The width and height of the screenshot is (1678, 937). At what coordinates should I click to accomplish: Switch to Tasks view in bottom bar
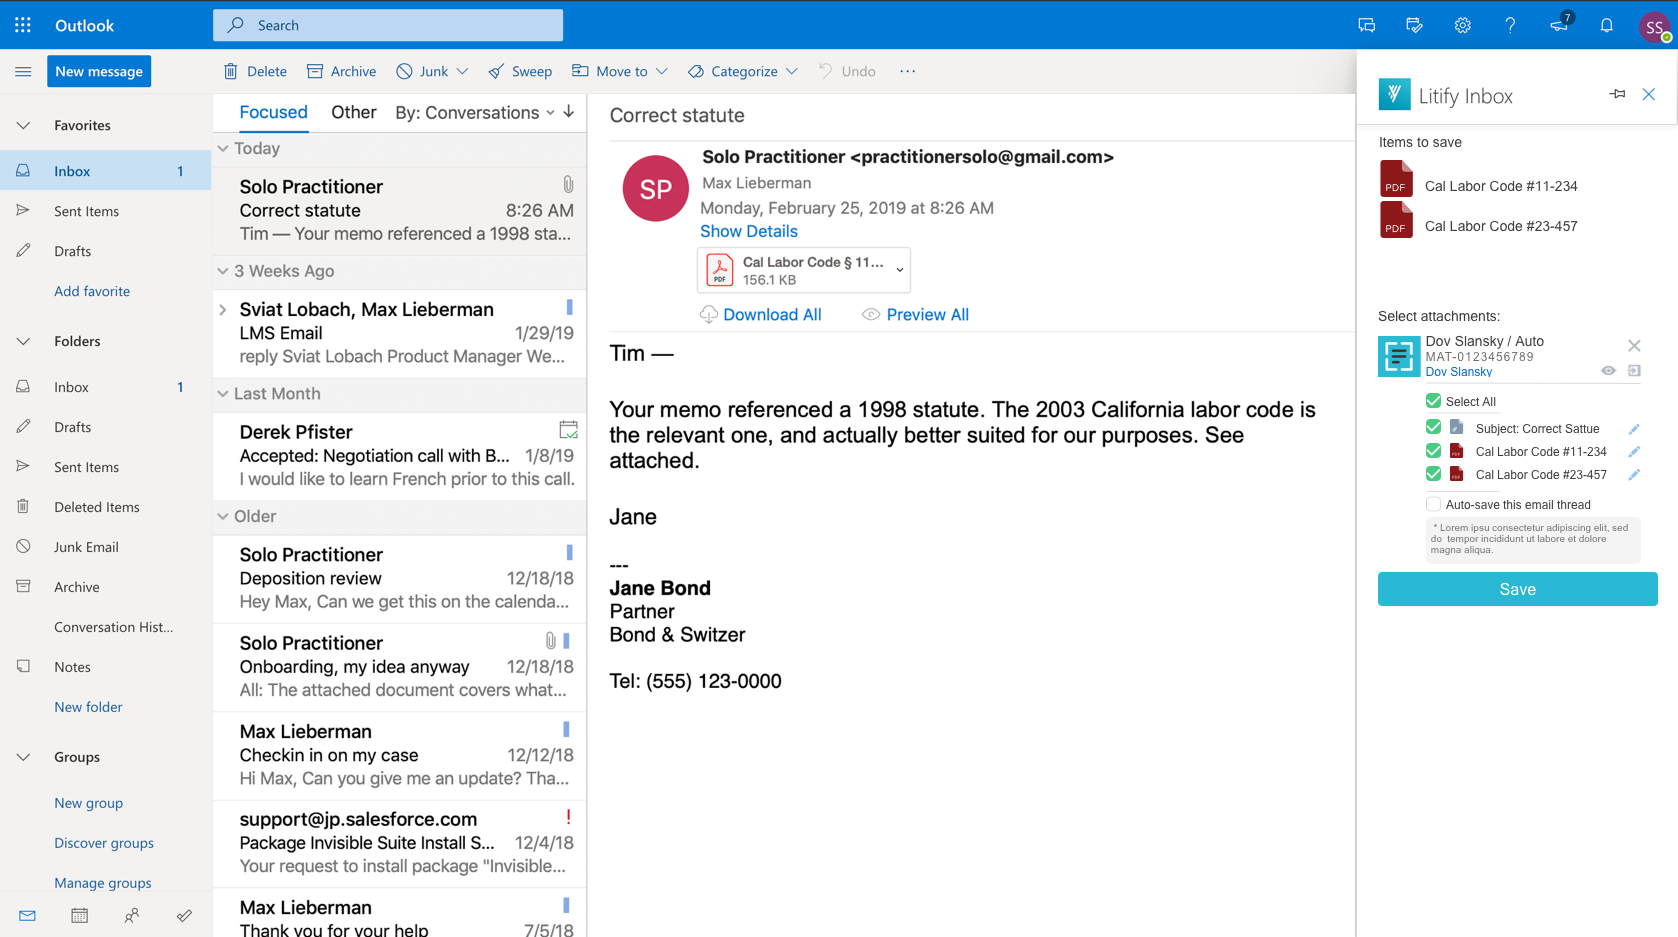(x=184, y=916)
